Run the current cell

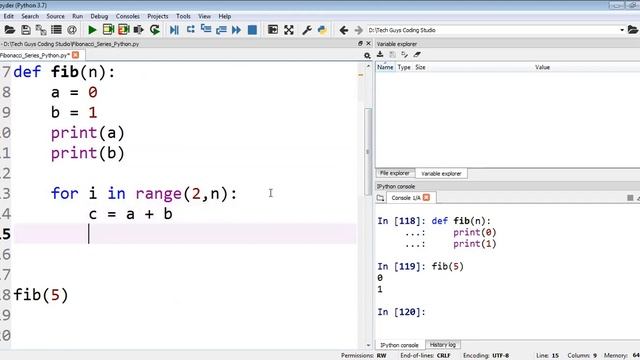point(108,30)
